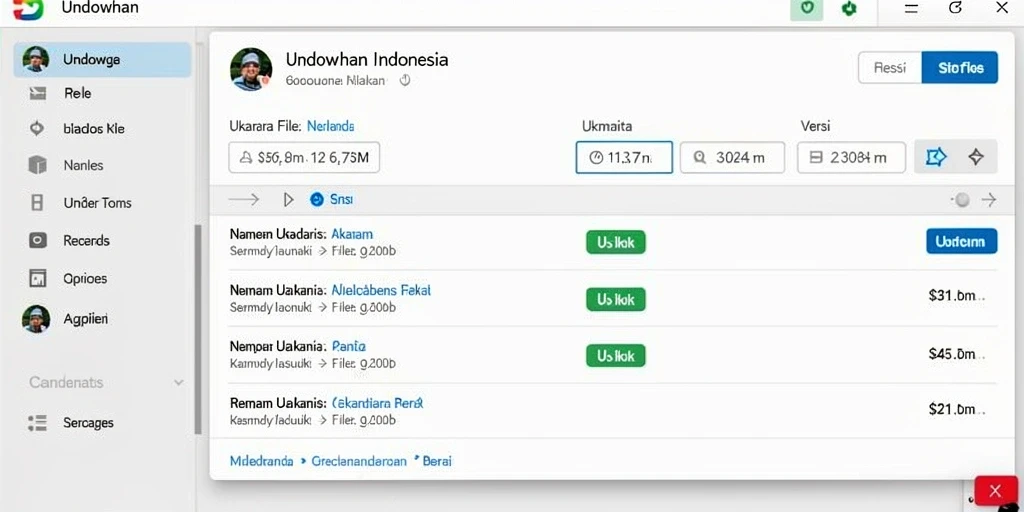Open the Undowga sidebar entry
Screen dimensions: 1024x512
point(103,59)
